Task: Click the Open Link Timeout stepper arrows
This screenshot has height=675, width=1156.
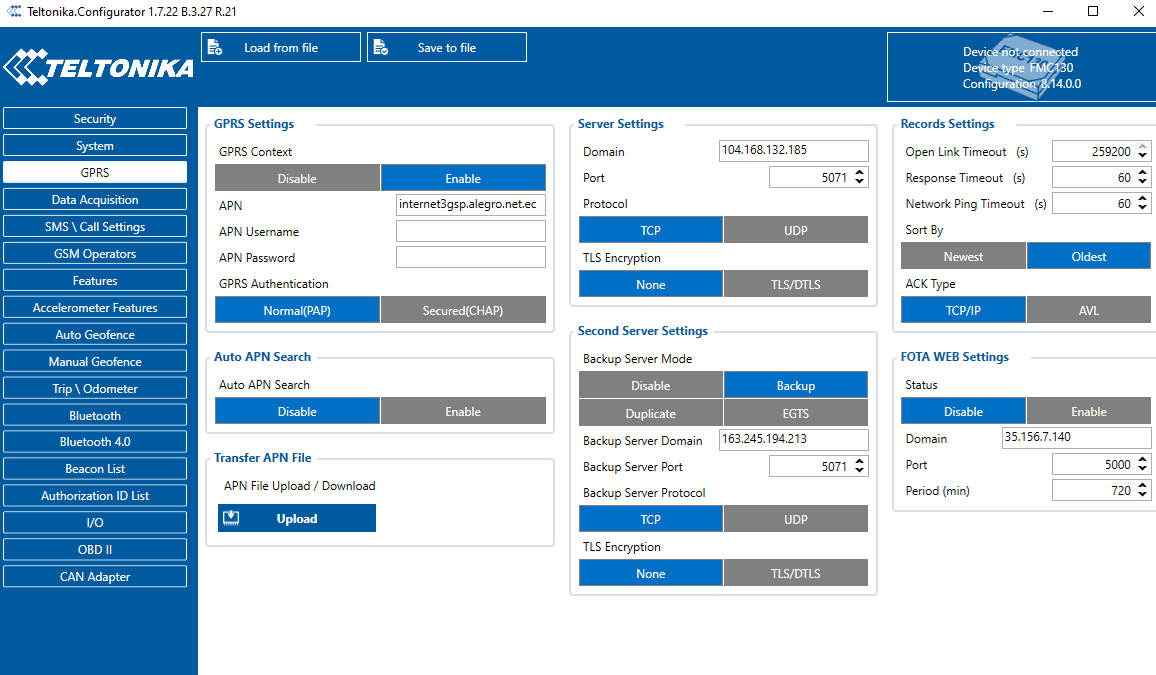Action: click(x=1142, y=150)
